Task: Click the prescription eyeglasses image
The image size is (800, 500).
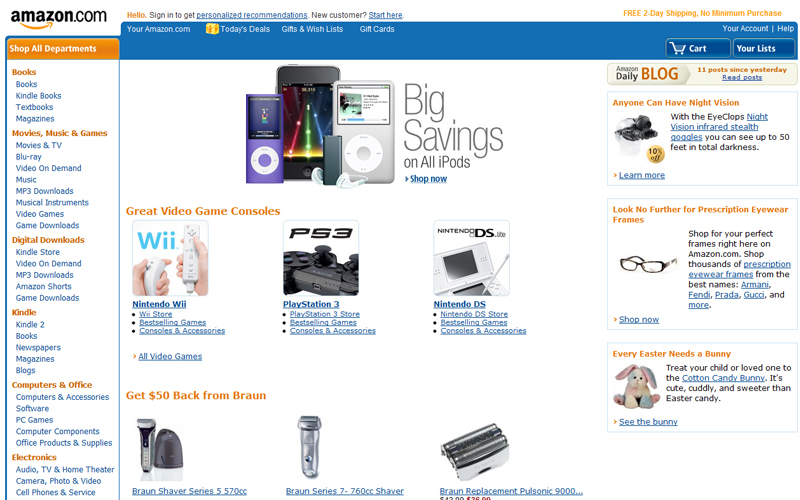Action: pos(648,264)
